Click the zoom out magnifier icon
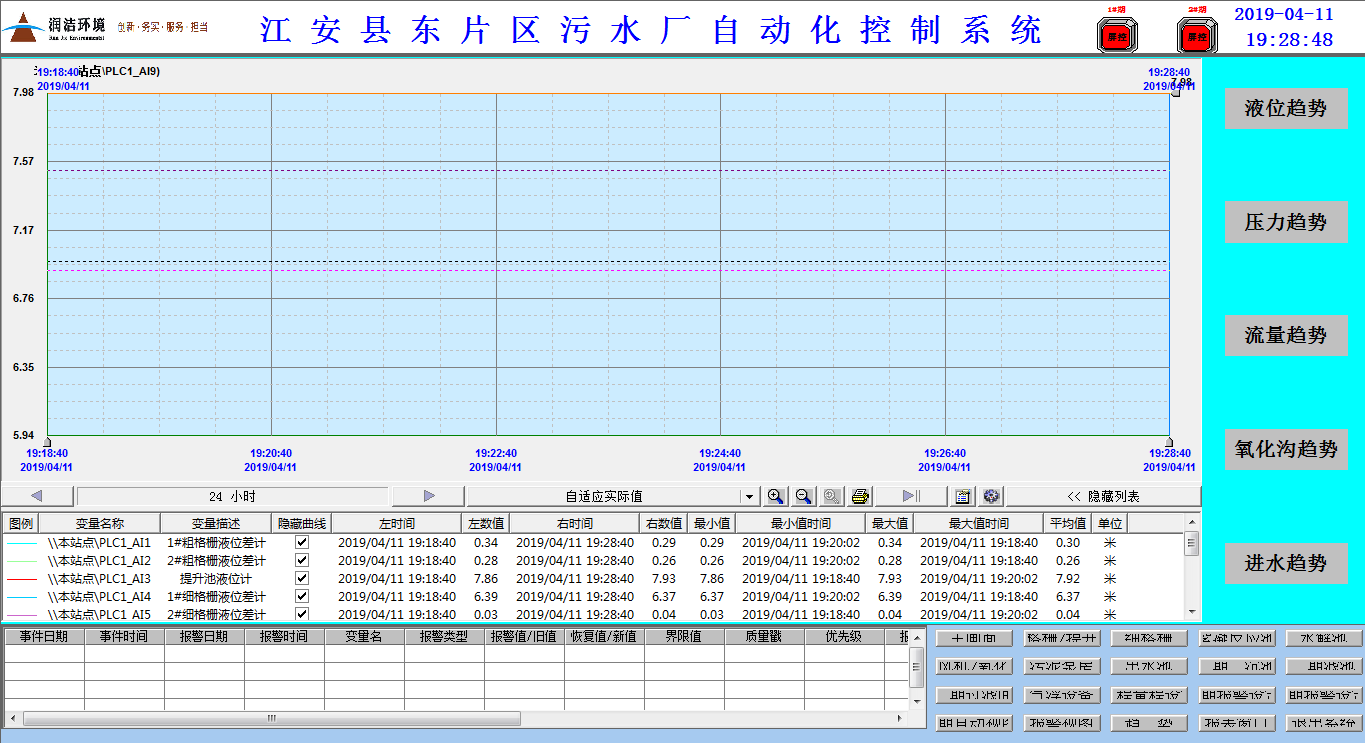 (x=803, y=496)
